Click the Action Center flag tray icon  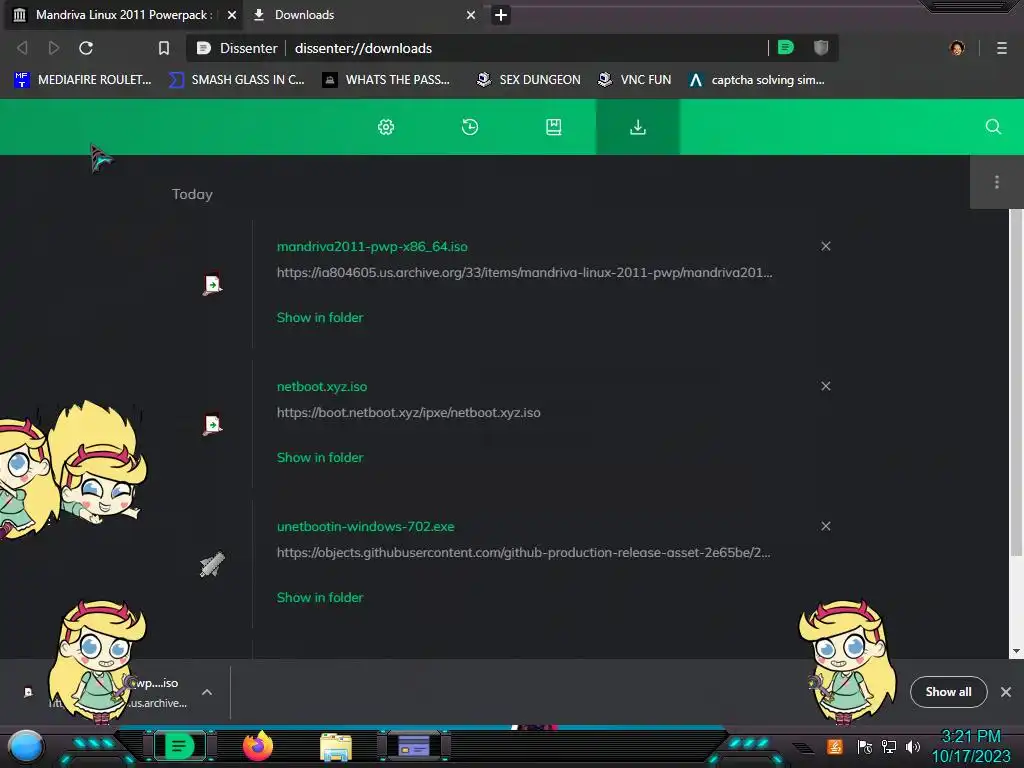coord(865,746)
